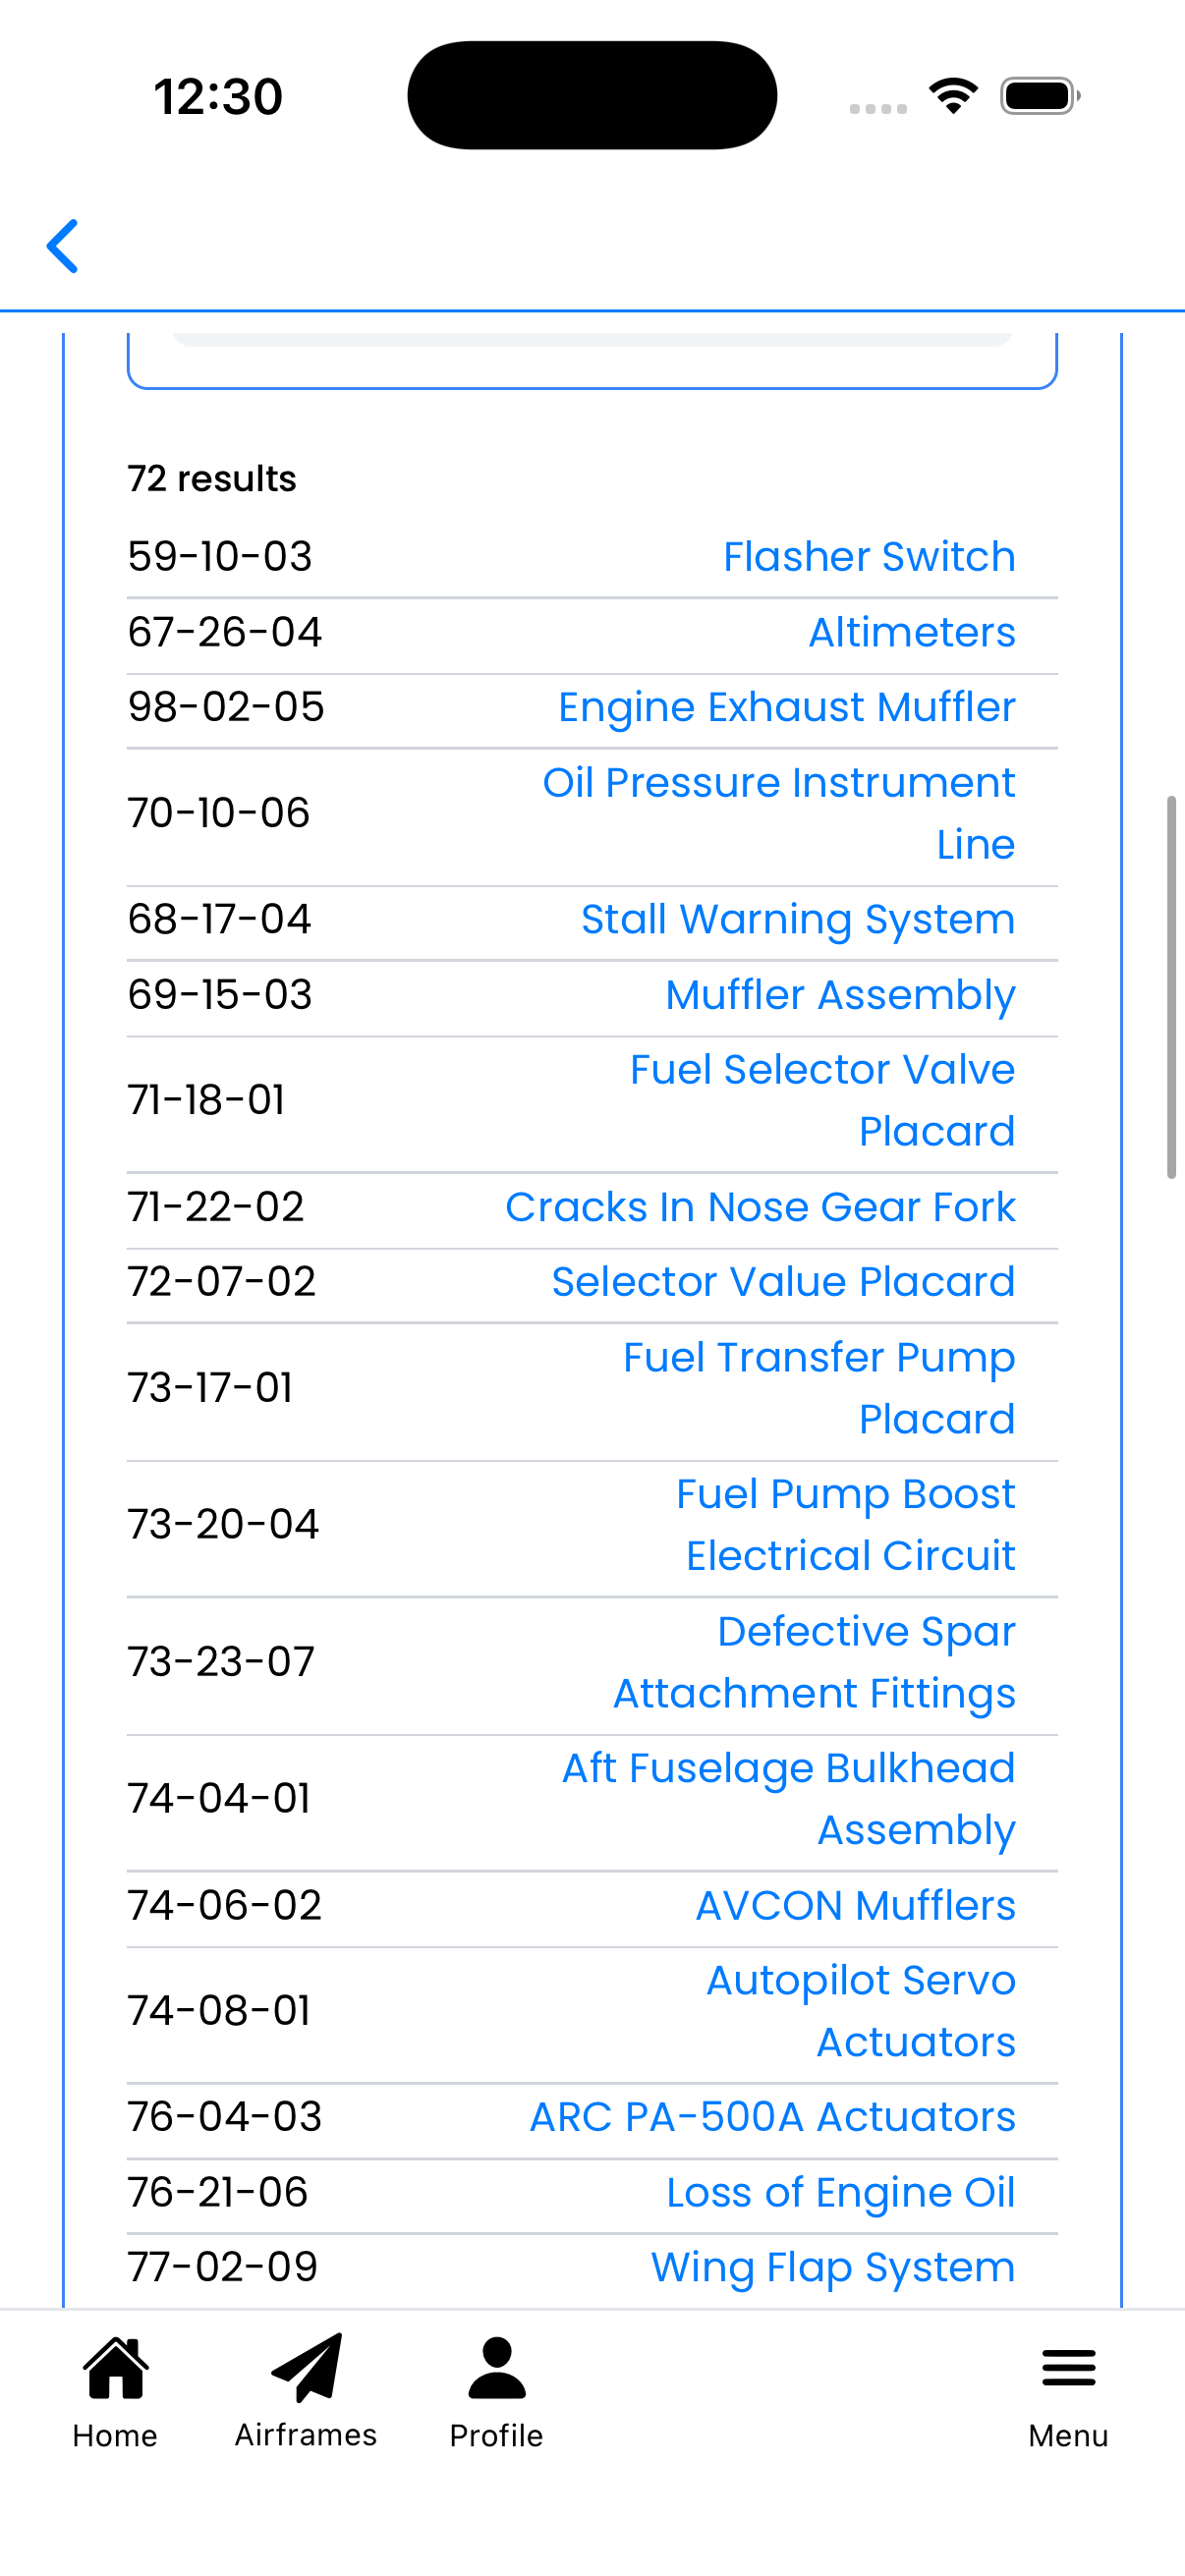Image resolution: width=1185 pixels, height=2576 pixels.
Task: Open Defective Spar Attachment Fittings
Action: 813,1661
